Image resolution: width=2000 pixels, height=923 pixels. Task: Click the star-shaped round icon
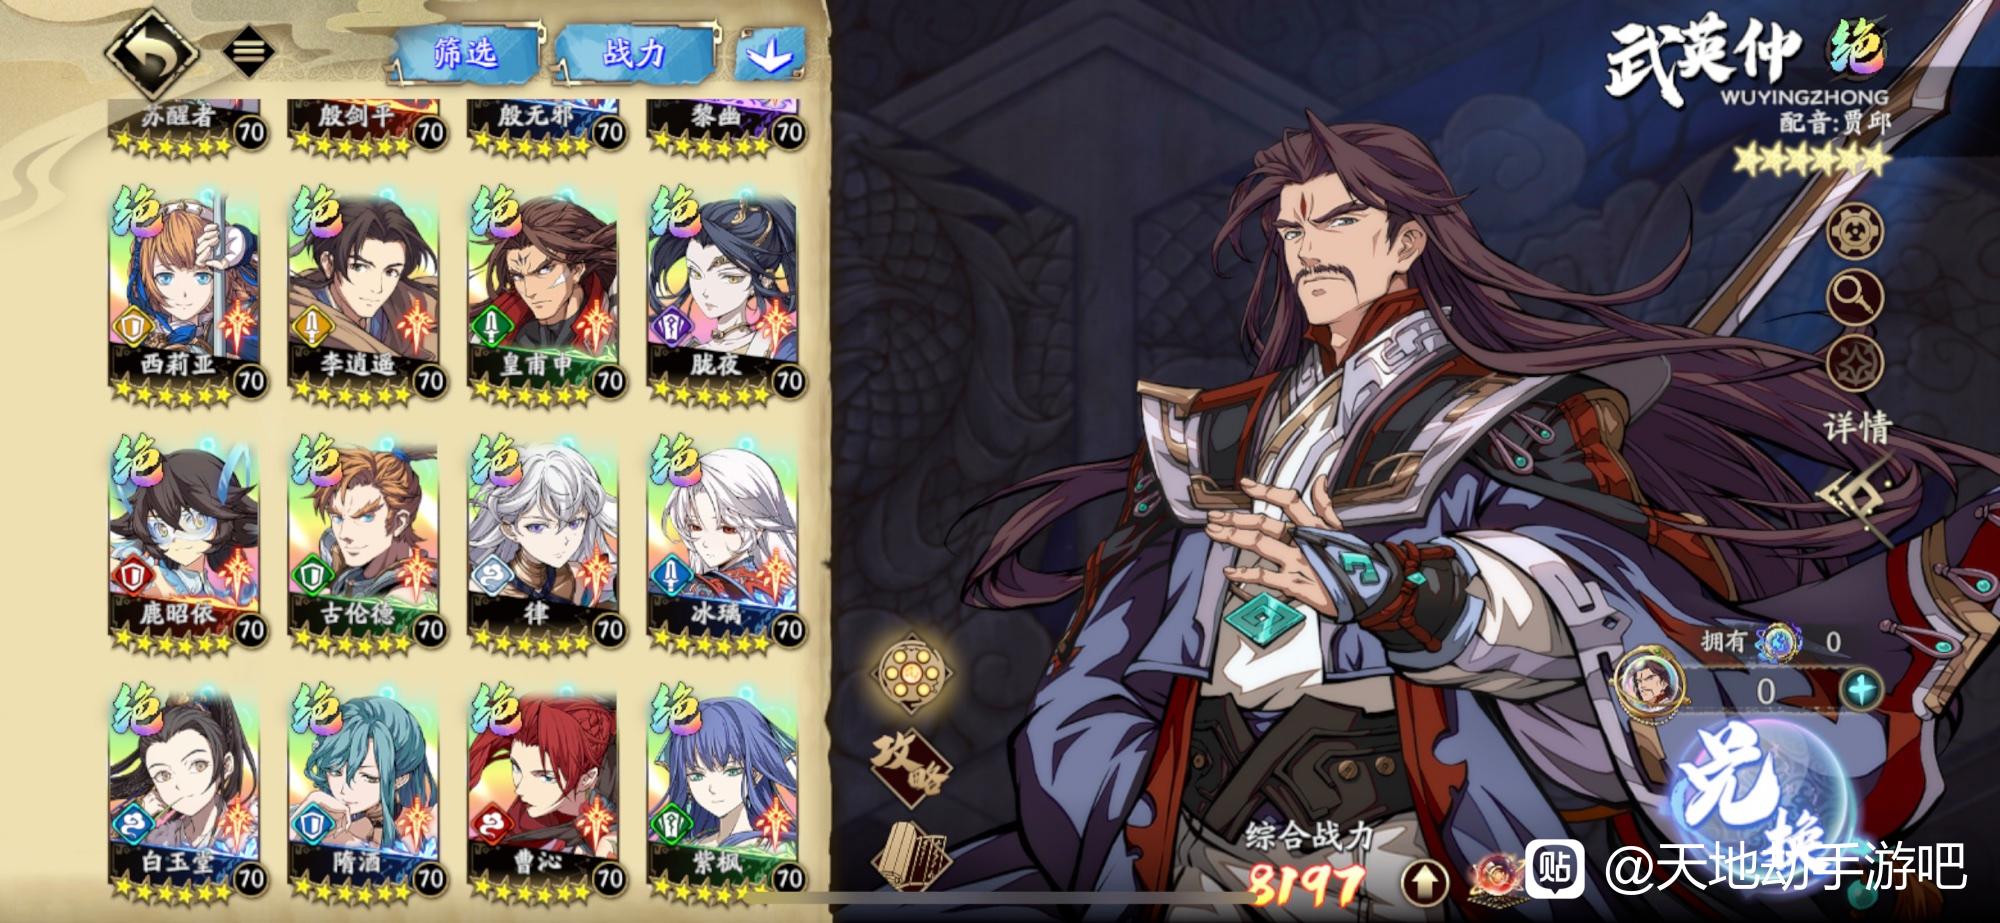click(1855, 362)
